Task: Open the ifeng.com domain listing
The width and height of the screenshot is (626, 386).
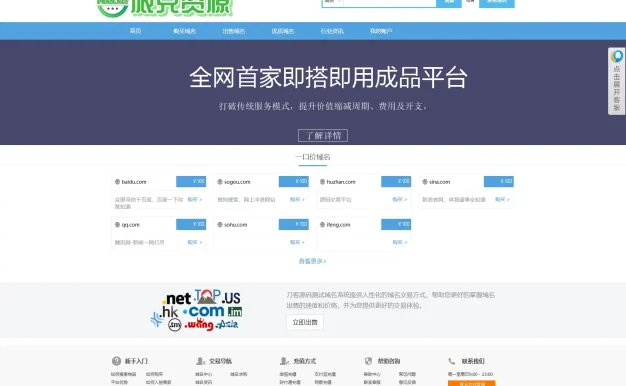Action: 338,225
